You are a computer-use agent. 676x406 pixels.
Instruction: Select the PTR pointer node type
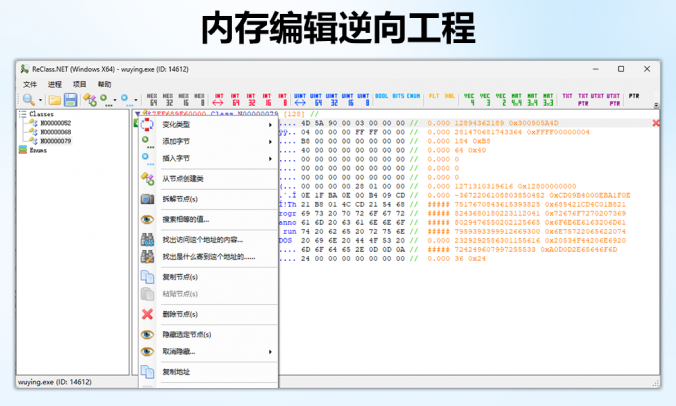(634, 96)
